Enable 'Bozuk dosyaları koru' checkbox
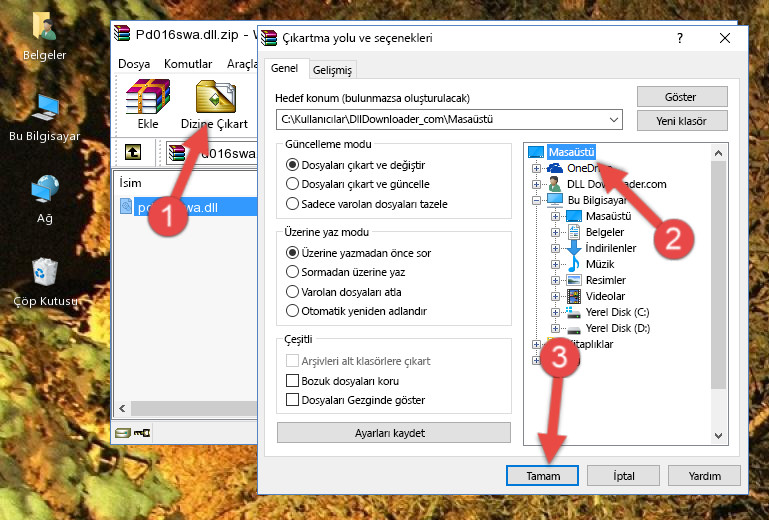 [292, 381]
